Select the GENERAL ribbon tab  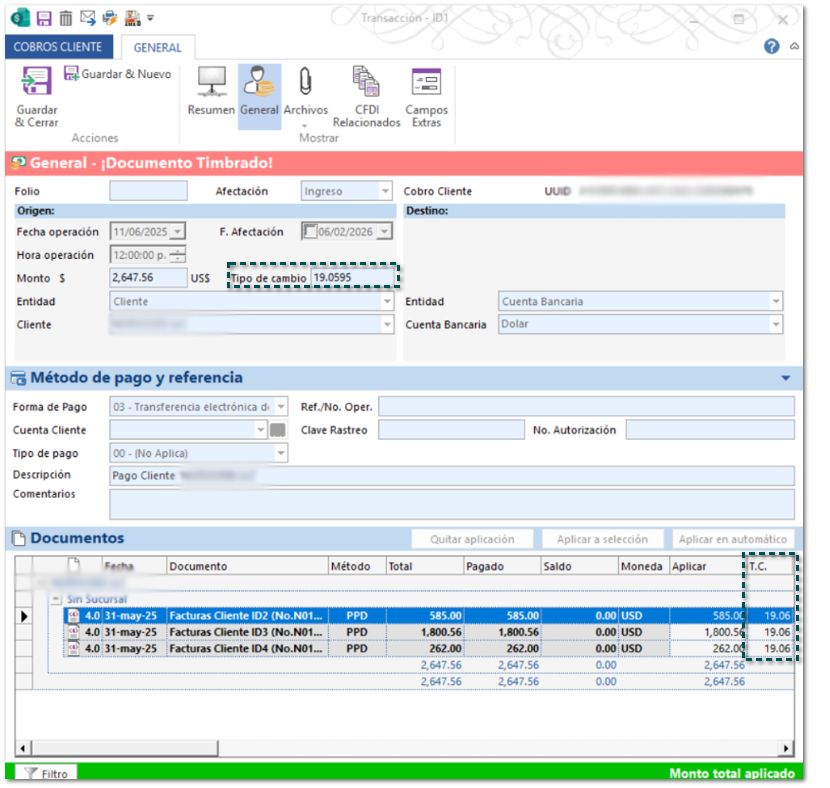pos(158,47)
